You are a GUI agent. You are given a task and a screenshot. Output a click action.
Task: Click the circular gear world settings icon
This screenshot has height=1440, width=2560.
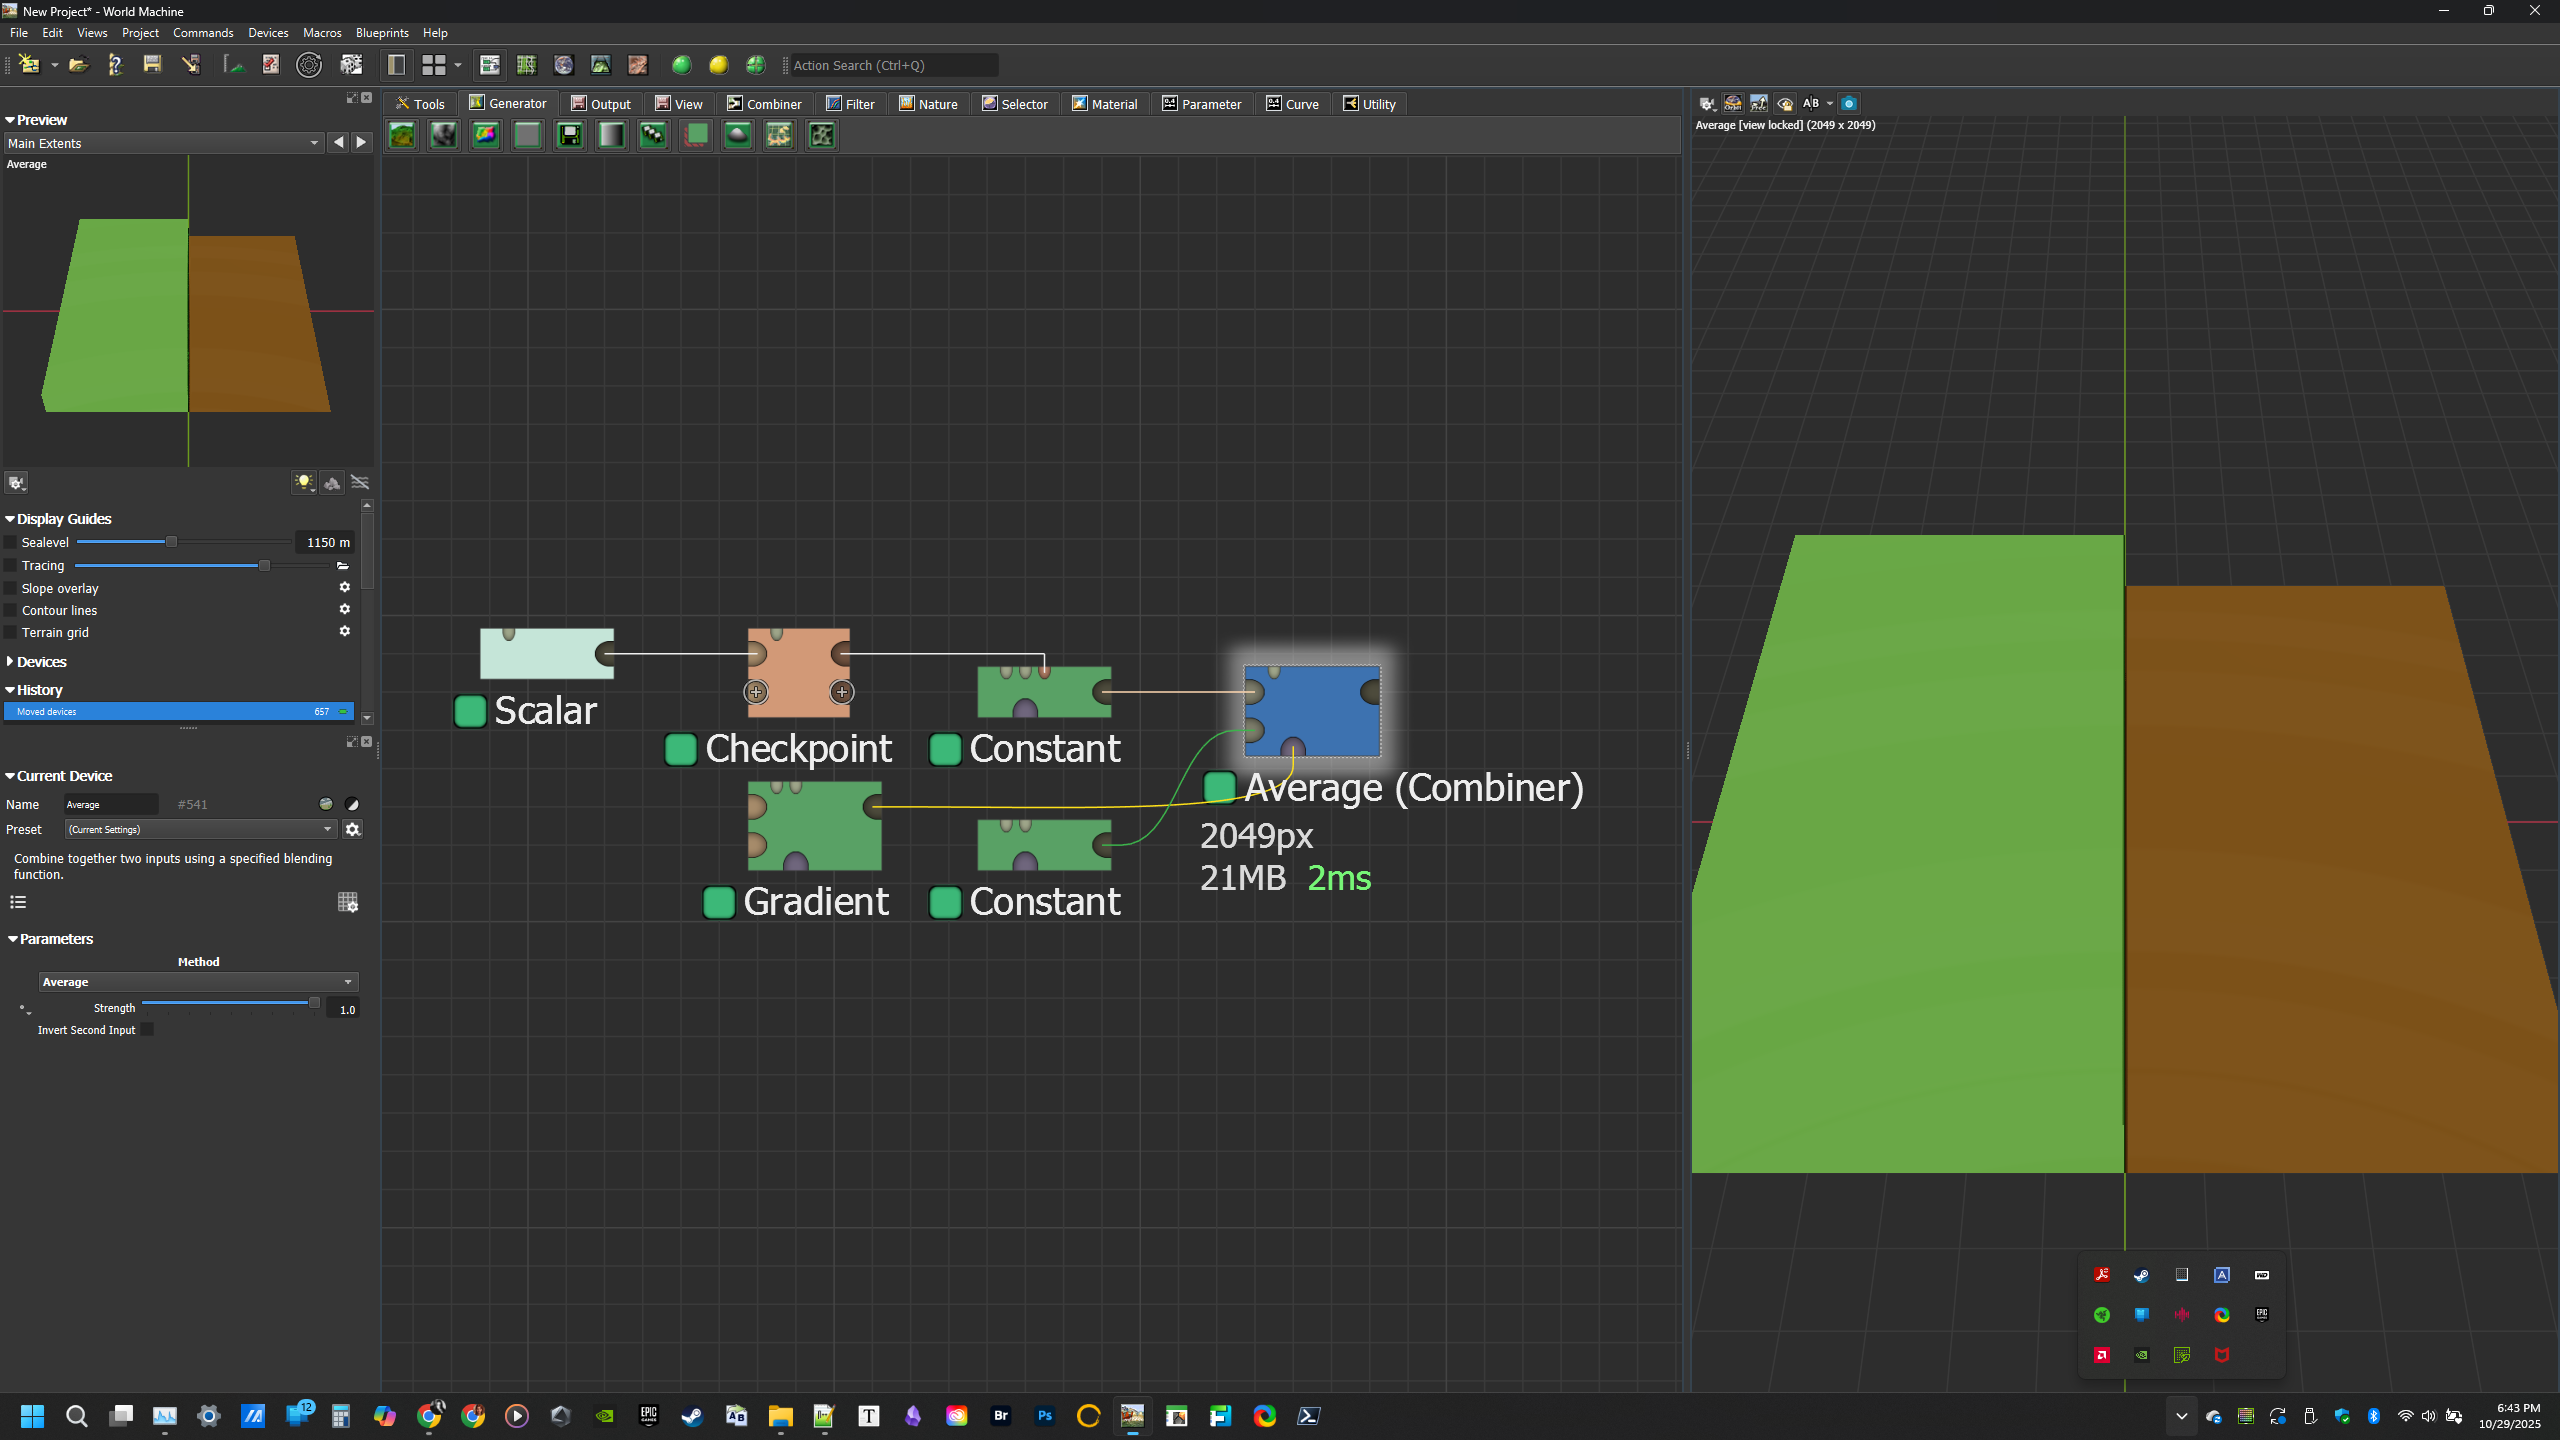tap(309, 65)
